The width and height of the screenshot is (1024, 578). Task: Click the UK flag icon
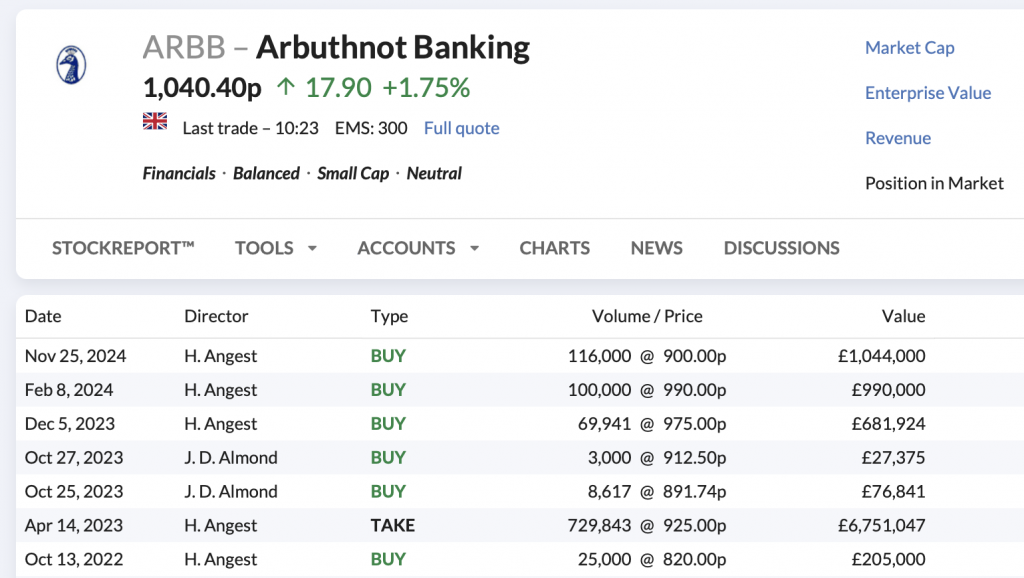click(x=155, y=122)
